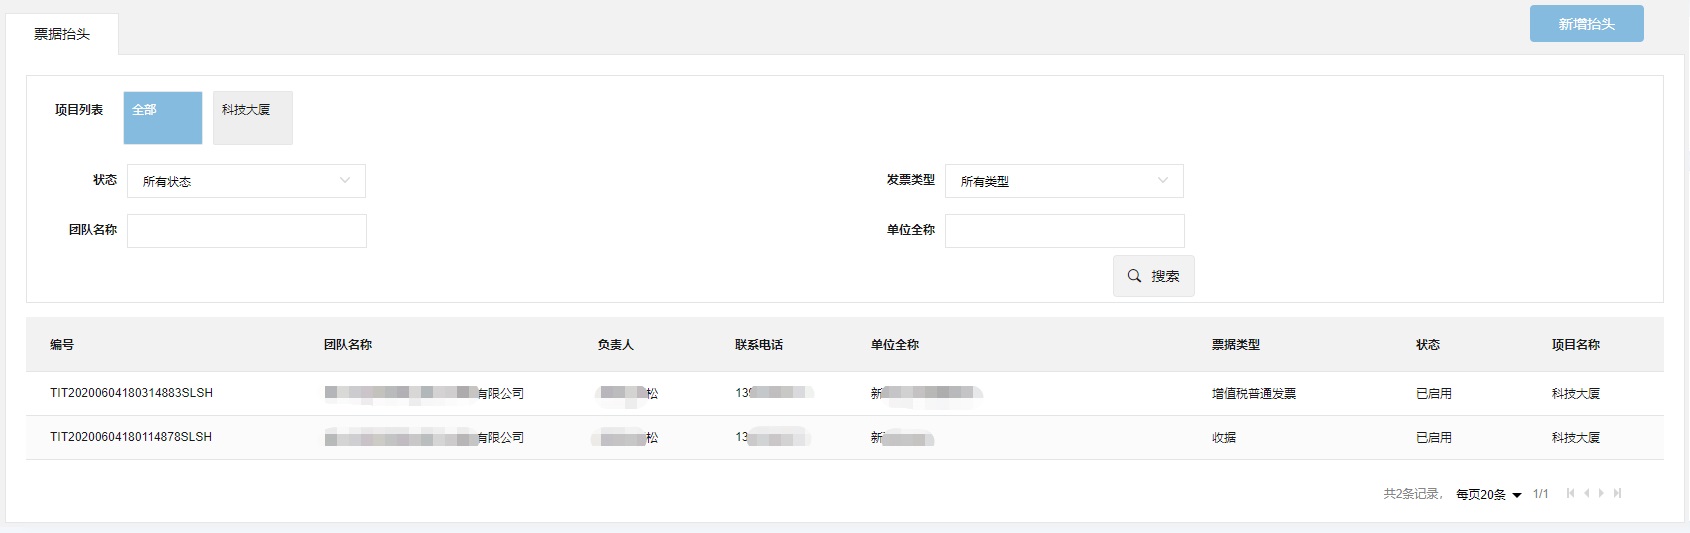Select the 全部 project filter
This screenshot has width=1690, height=533.
[x=162, y=118]
